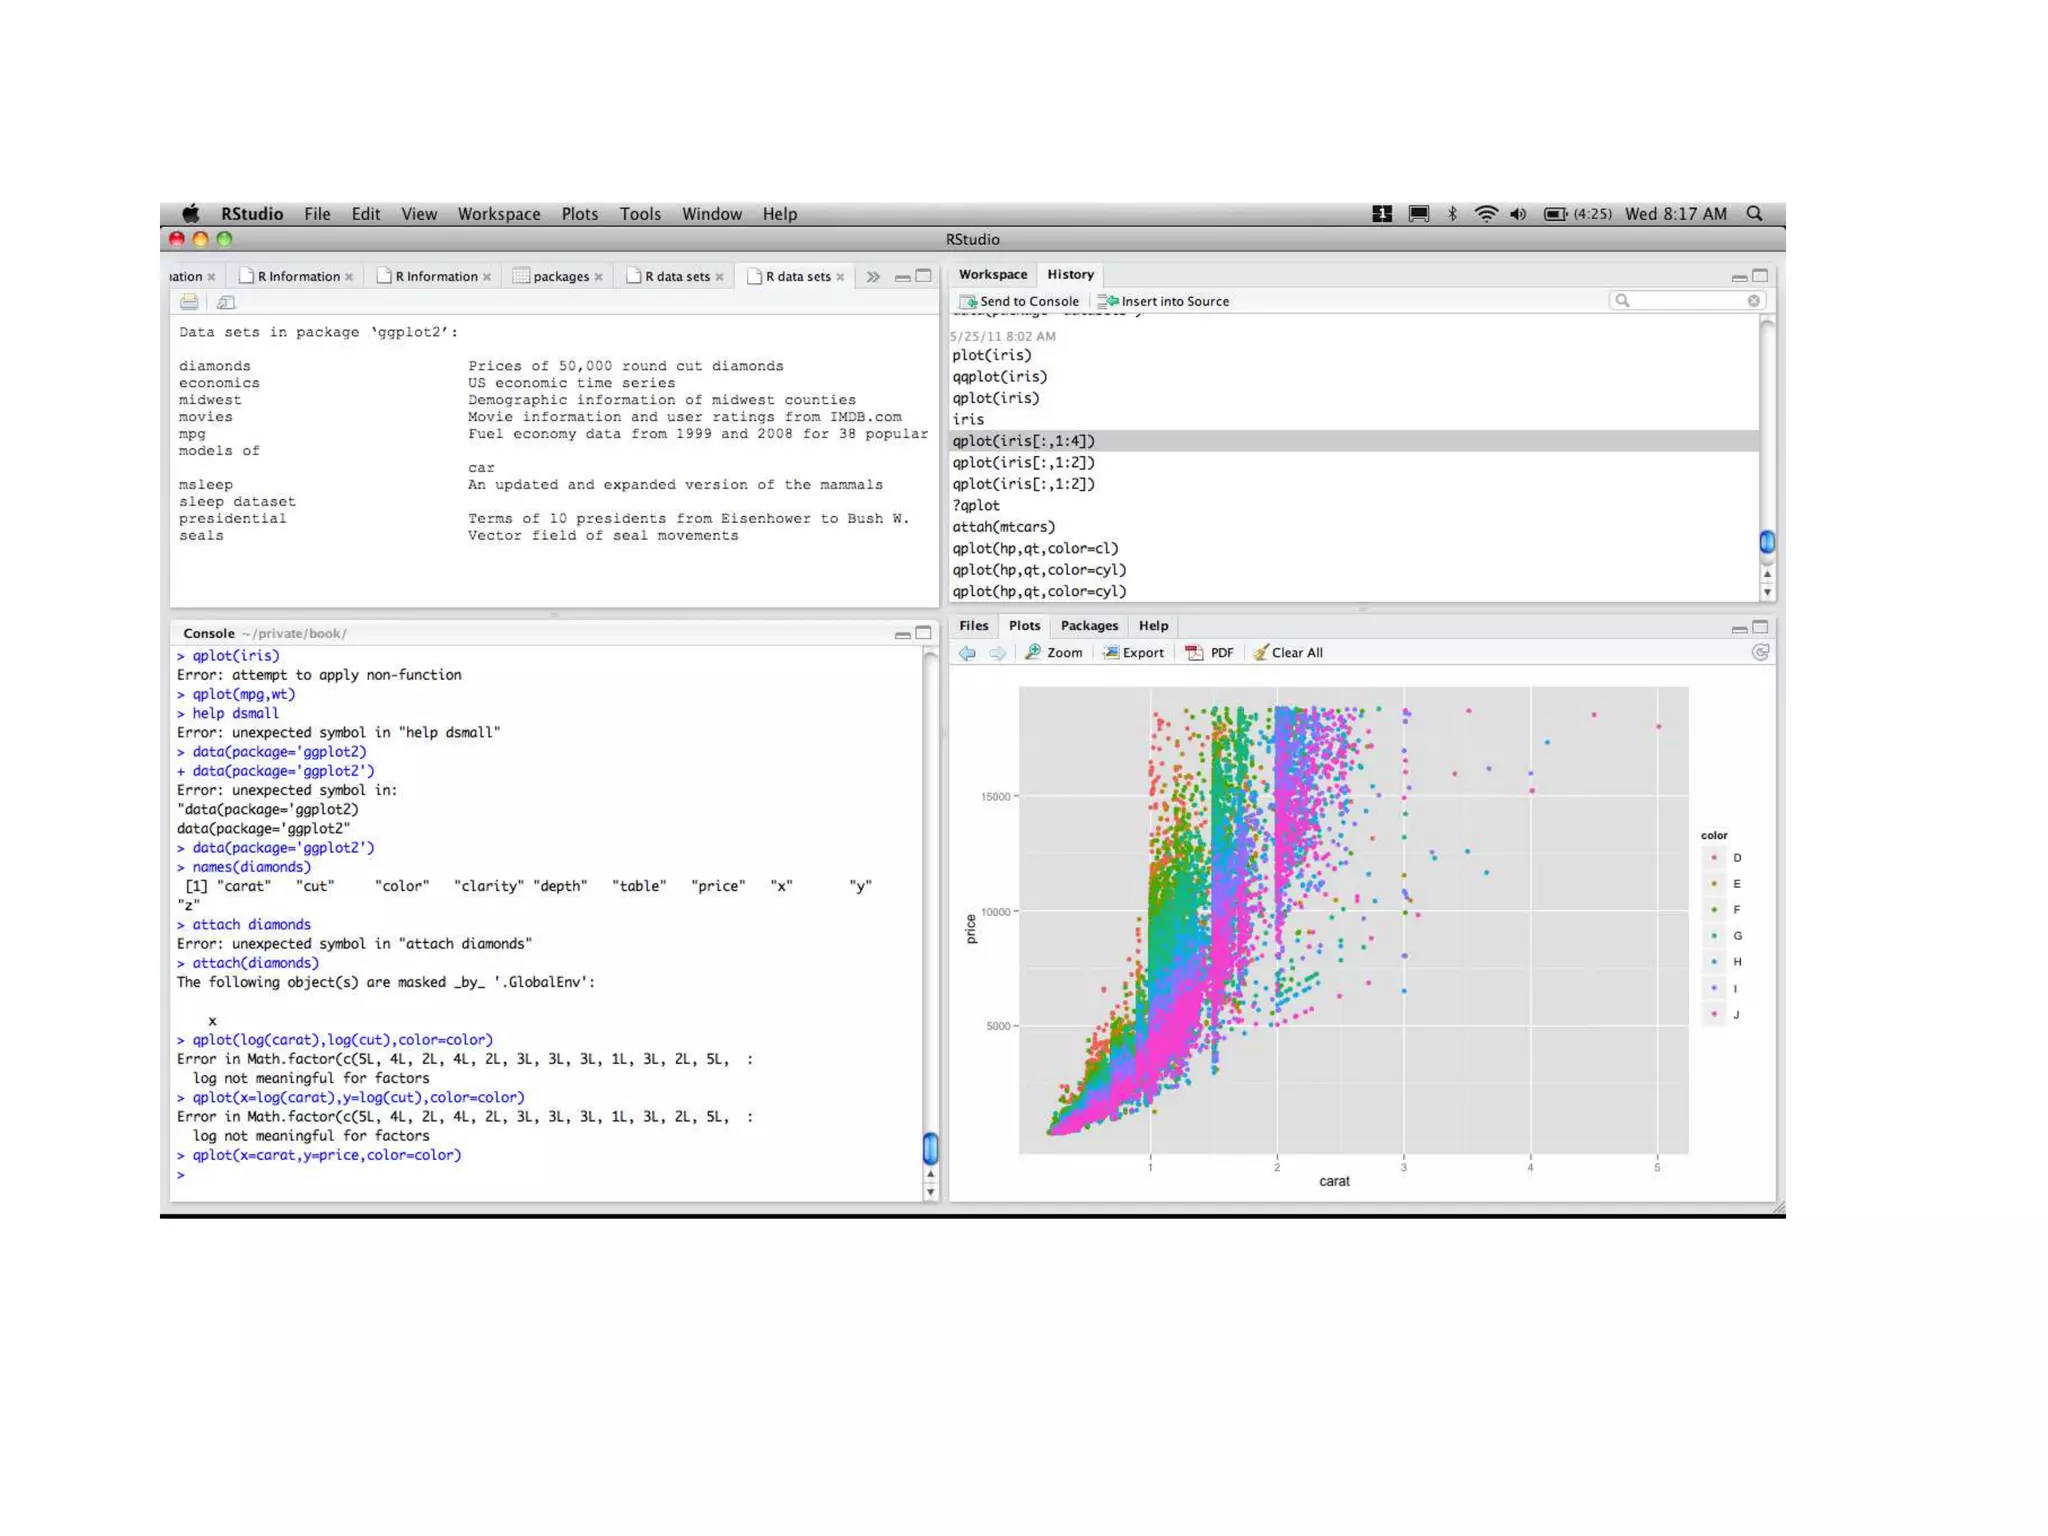Click the Zoom plot button

pyautogui.click(x=1054, y=653)
